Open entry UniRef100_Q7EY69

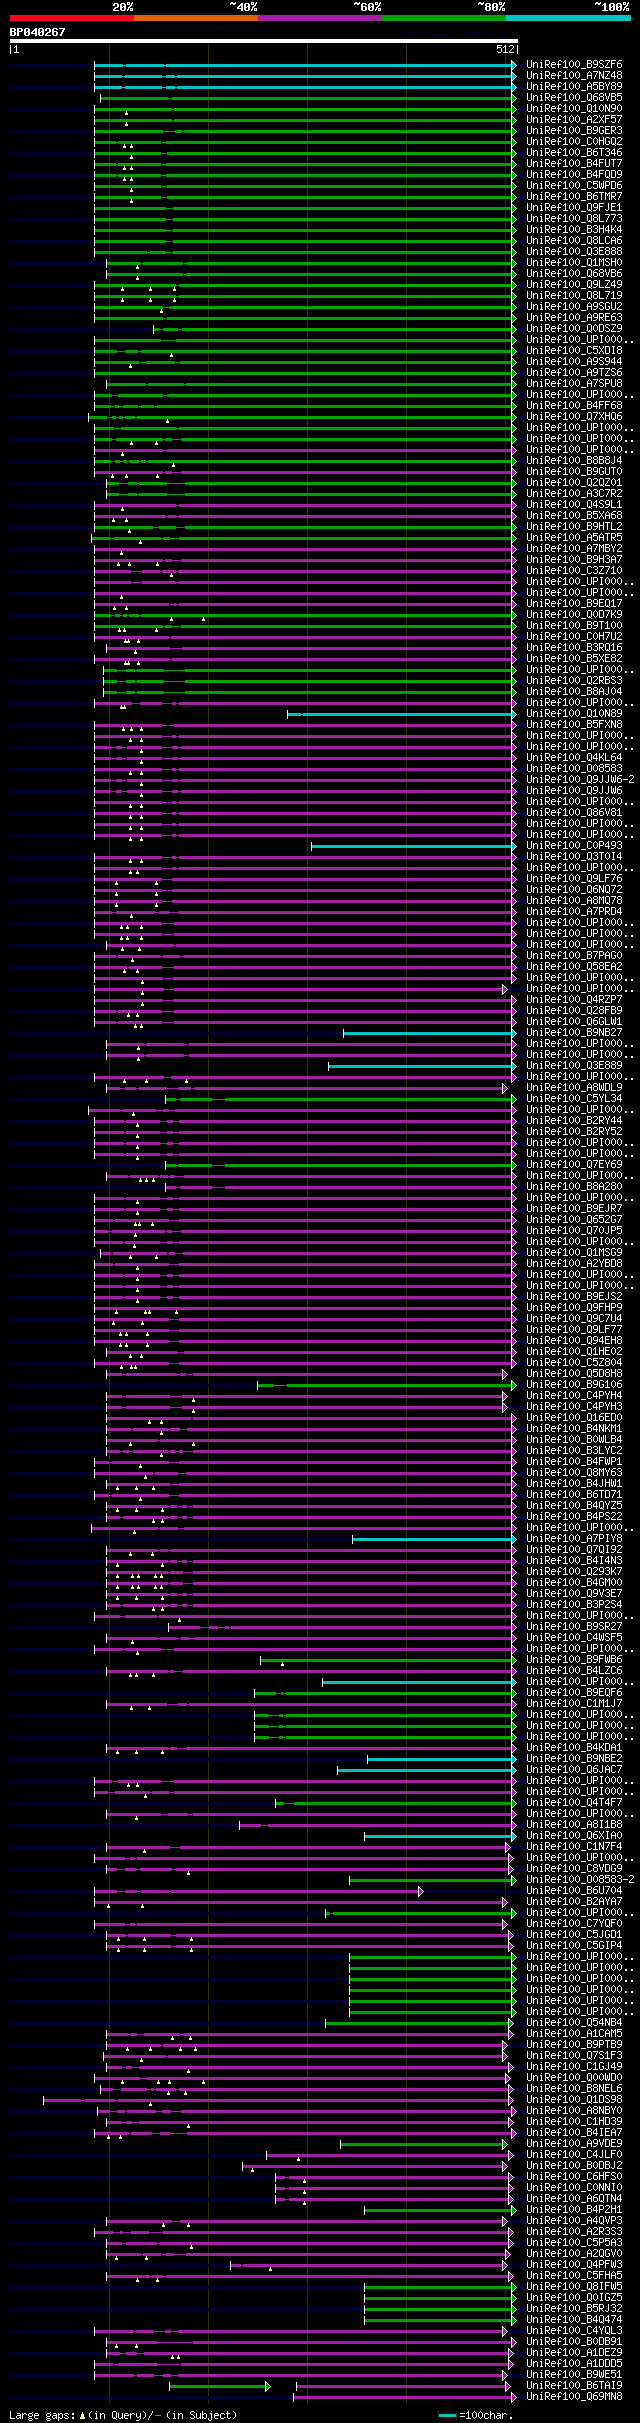click(x=574, y=1165)
